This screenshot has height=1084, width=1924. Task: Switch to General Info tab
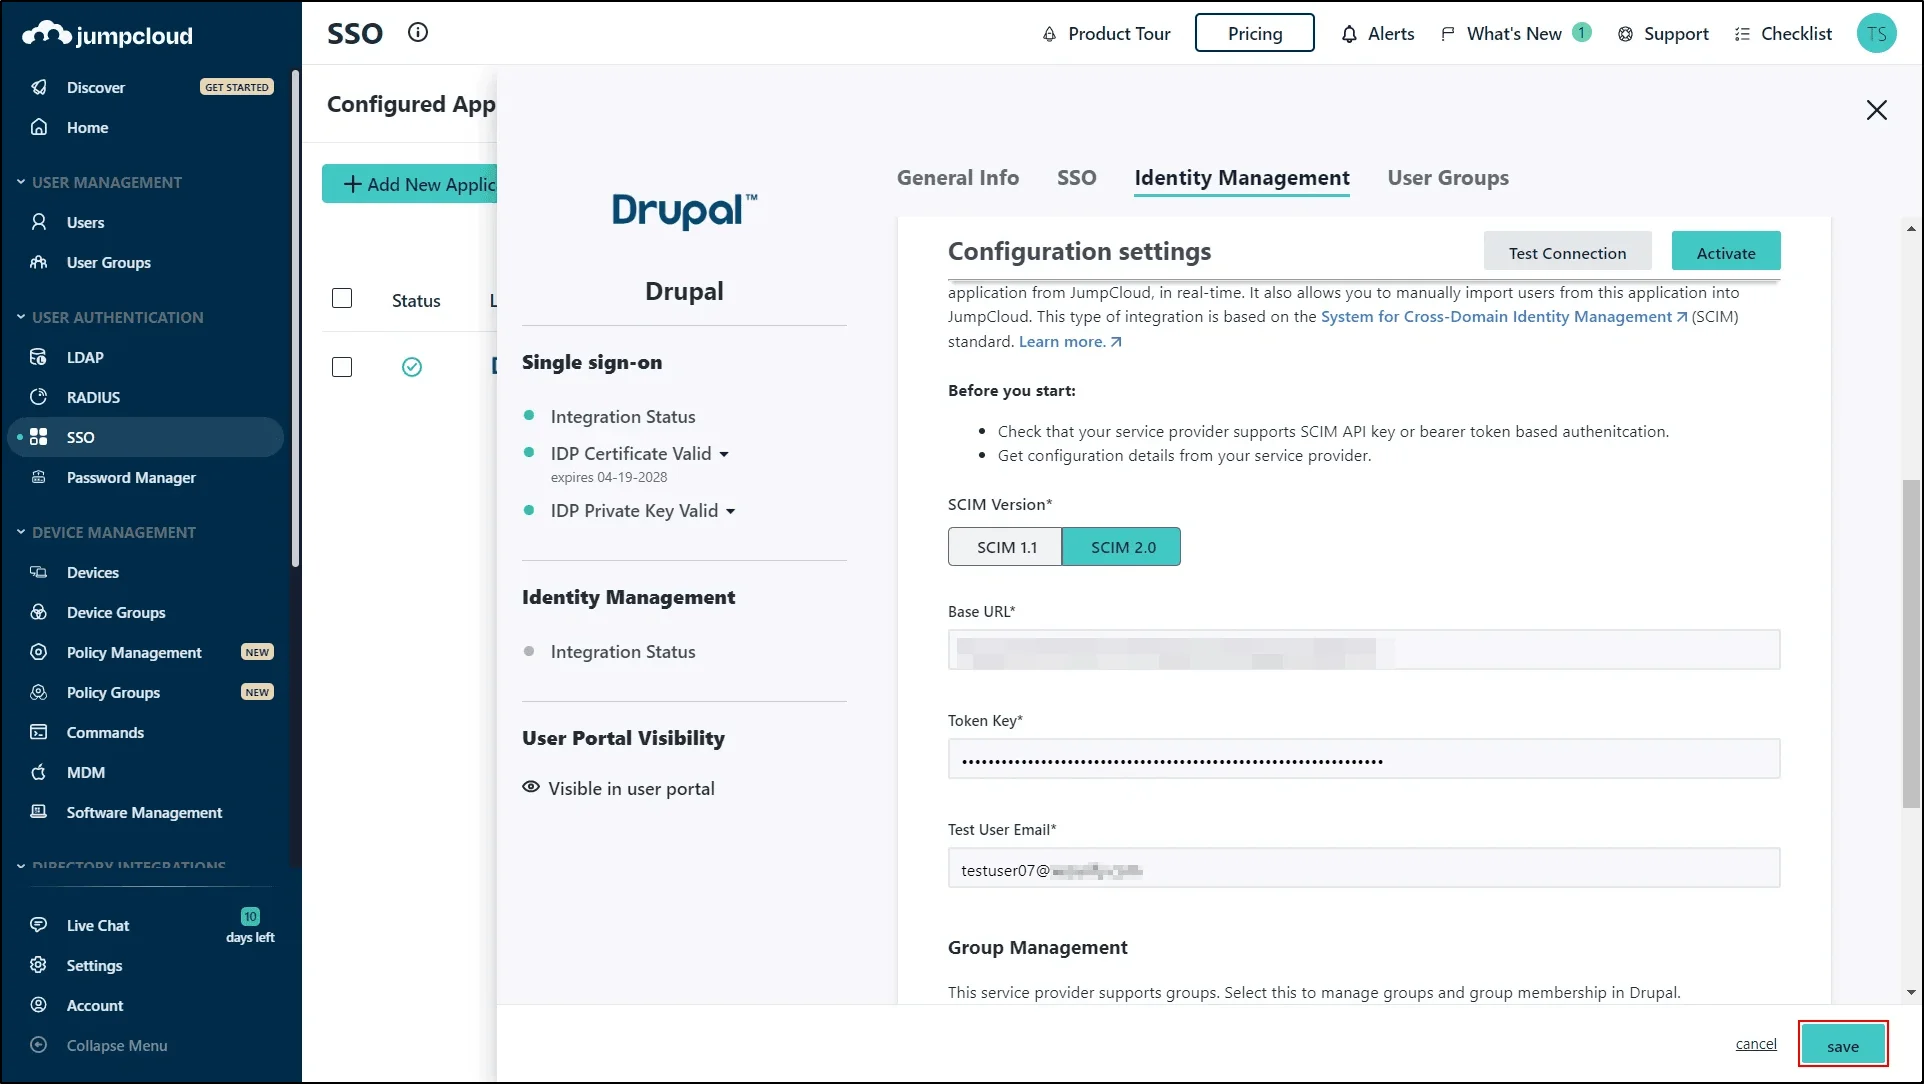point(957,178)
